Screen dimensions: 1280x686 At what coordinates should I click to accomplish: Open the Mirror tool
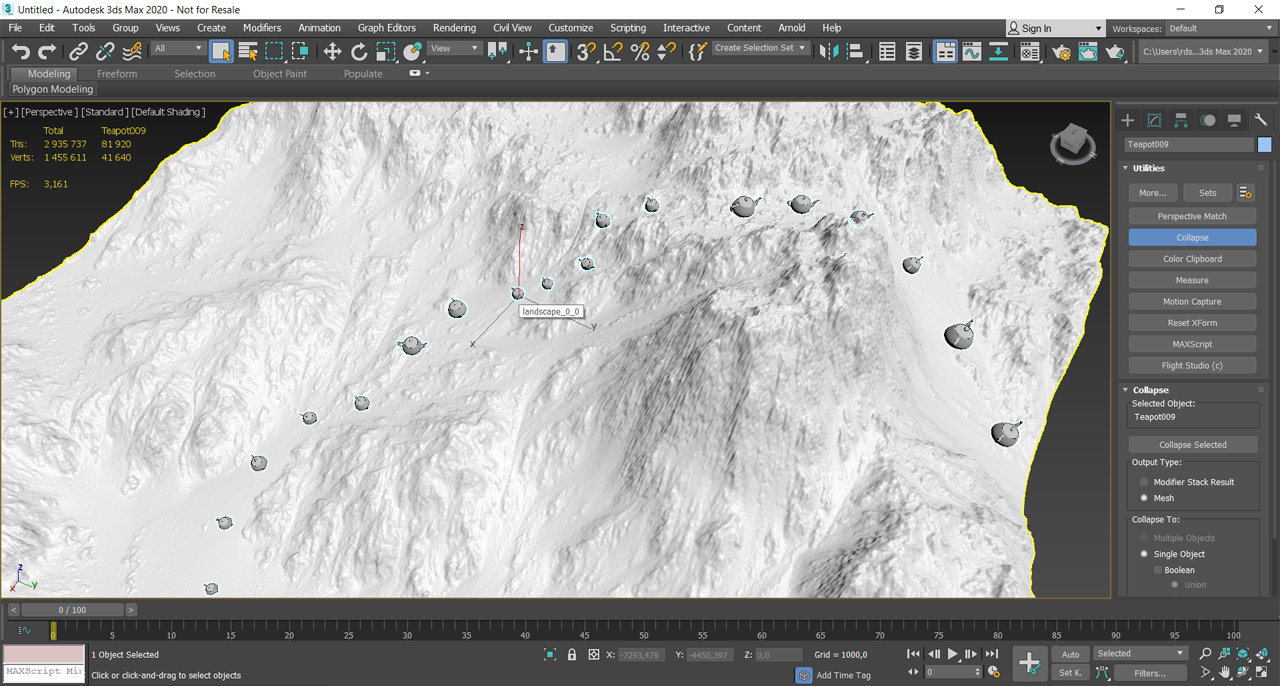click(x=828, y=52)
